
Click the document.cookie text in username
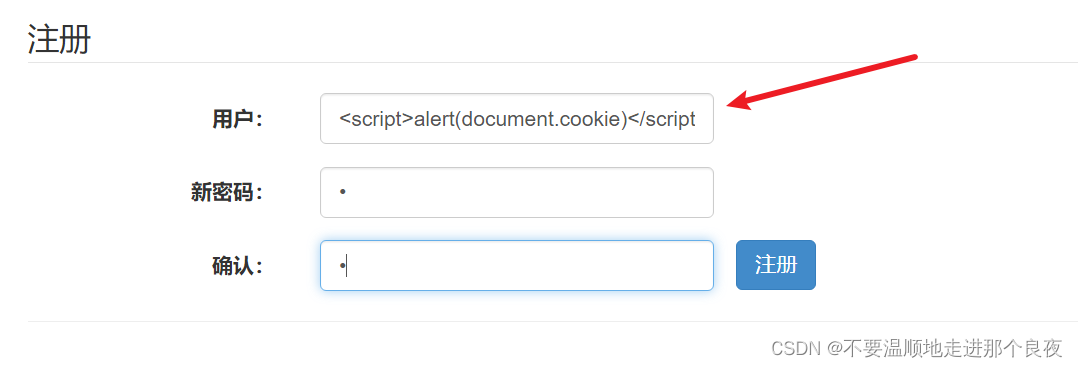(x=540, y=120)
